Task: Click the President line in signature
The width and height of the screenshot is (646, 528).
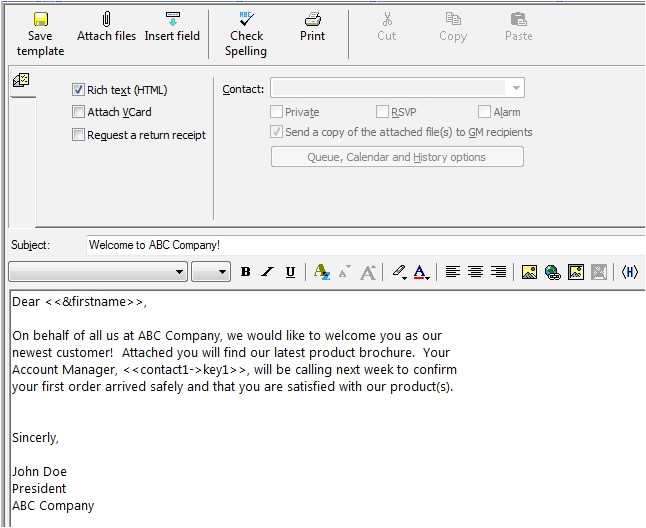Action: pyautogui.click(x=39, y=488)
